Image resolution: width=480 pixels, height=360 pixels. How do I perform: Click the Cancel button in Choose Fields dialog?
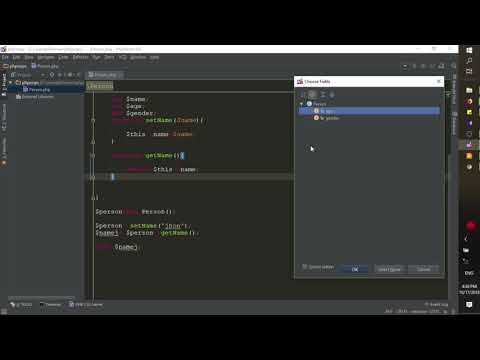click(423, 269)
